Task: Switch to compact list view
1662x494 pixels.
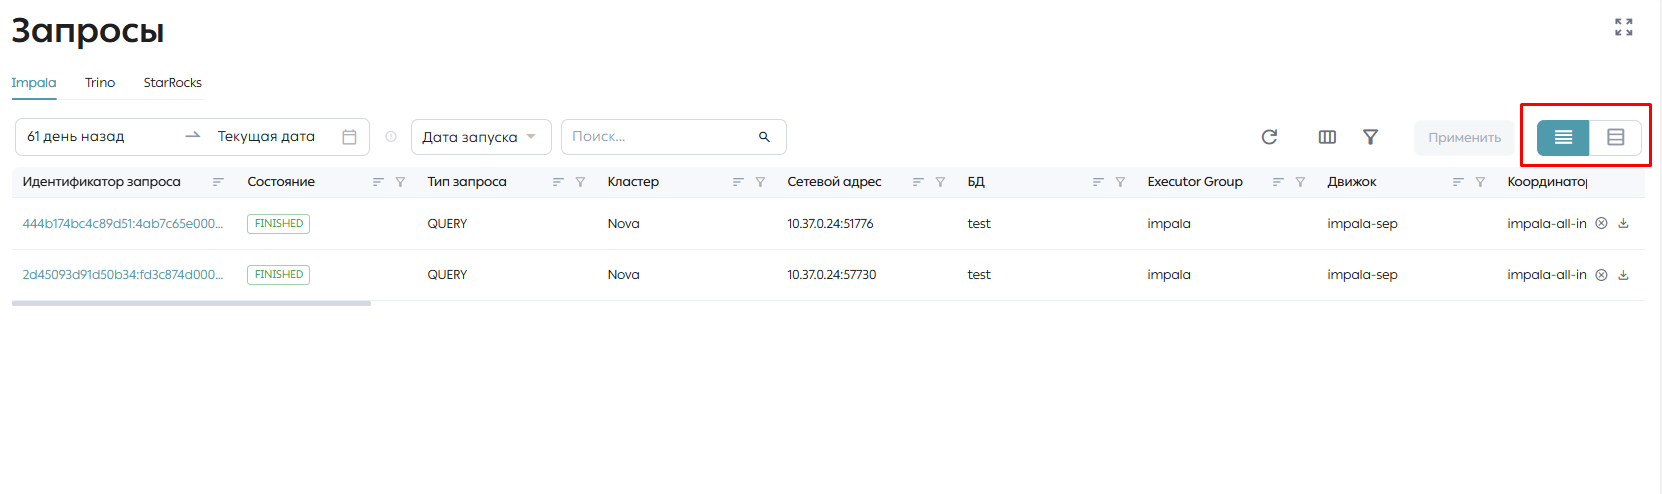Action: click(x=1563, y=137)
